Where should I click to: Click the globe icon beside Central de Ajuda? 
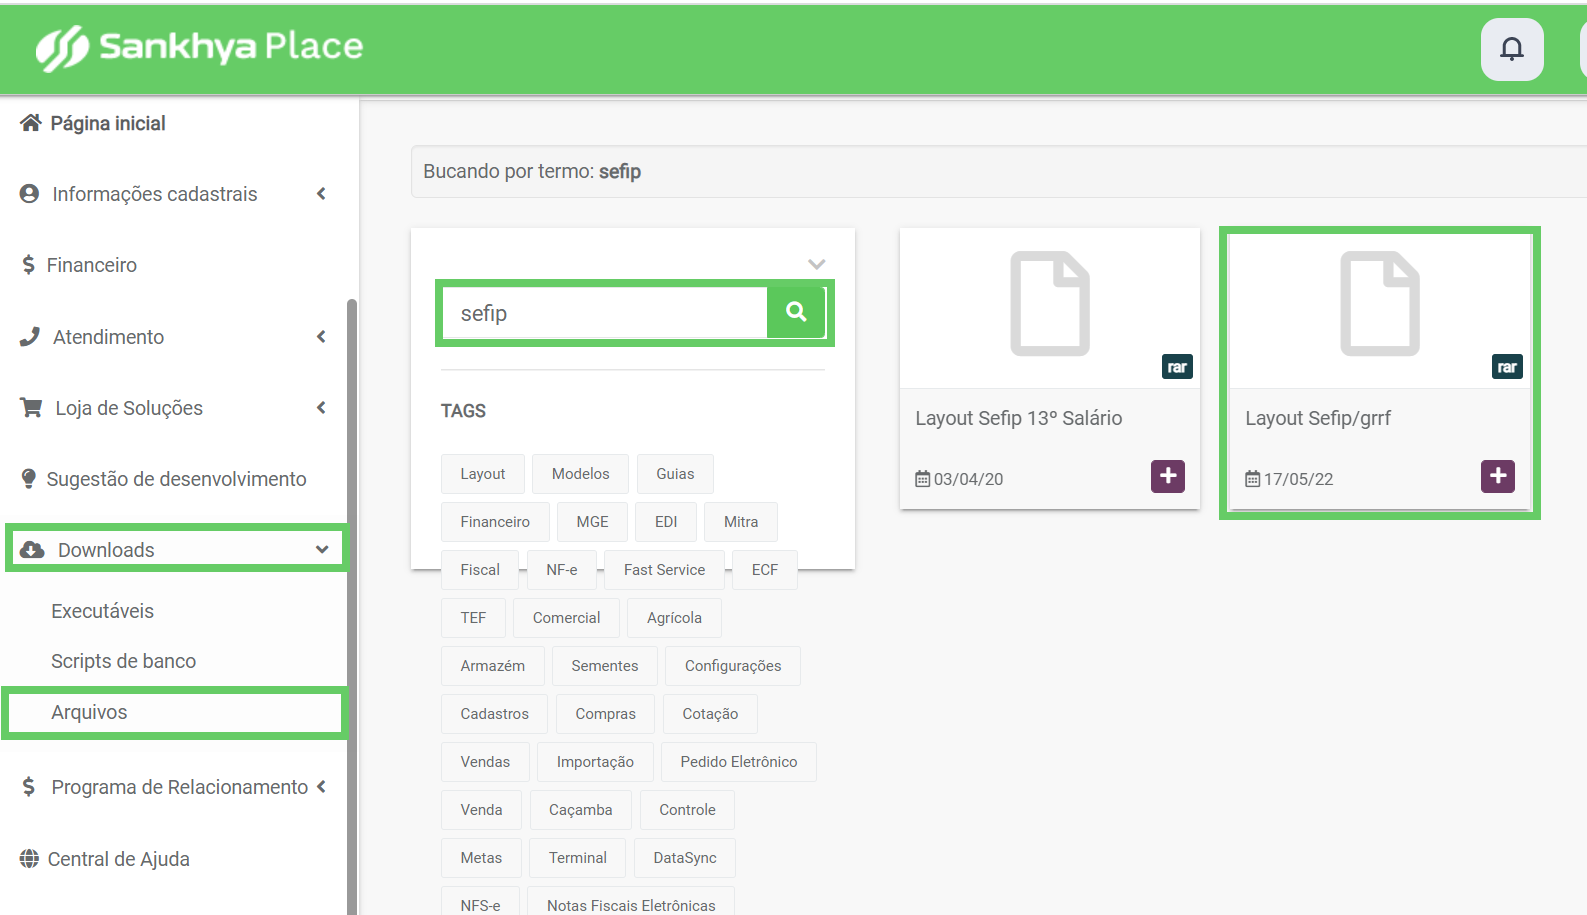click(30, 859)
